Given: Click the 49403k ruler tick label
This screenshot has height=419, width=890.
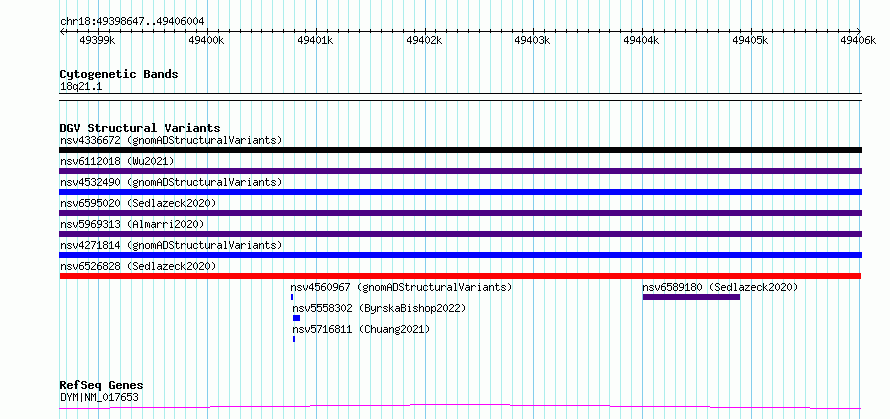Looking at the screenshot, I should tap(533, 40).
